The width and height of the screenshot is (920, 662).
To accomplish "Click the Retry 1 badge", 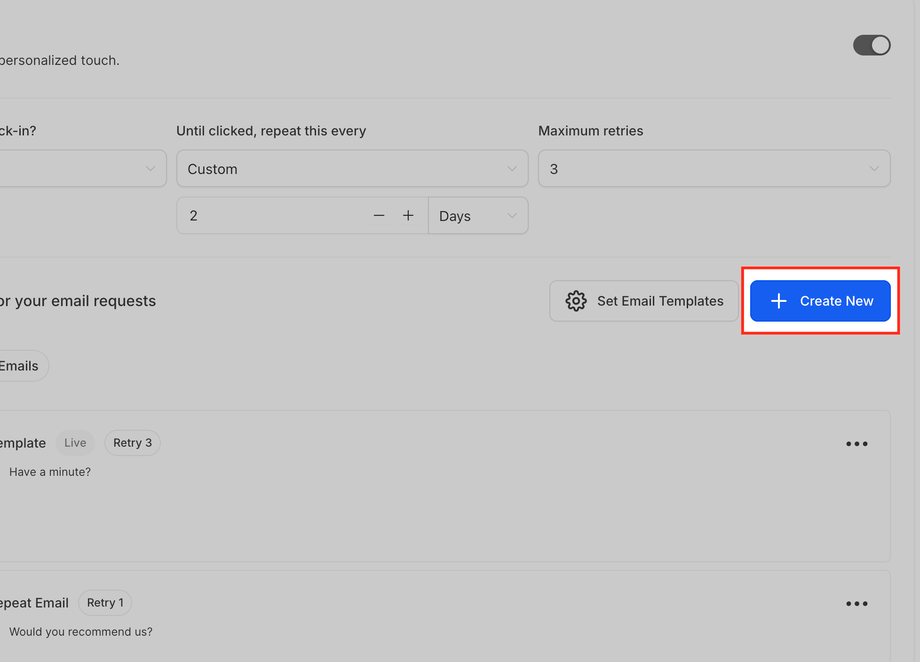I will coord(105,603).
